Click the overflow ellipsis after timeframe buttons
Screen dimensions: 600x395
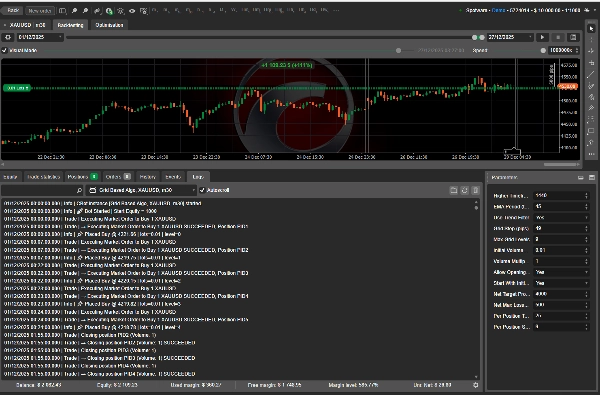336,10
